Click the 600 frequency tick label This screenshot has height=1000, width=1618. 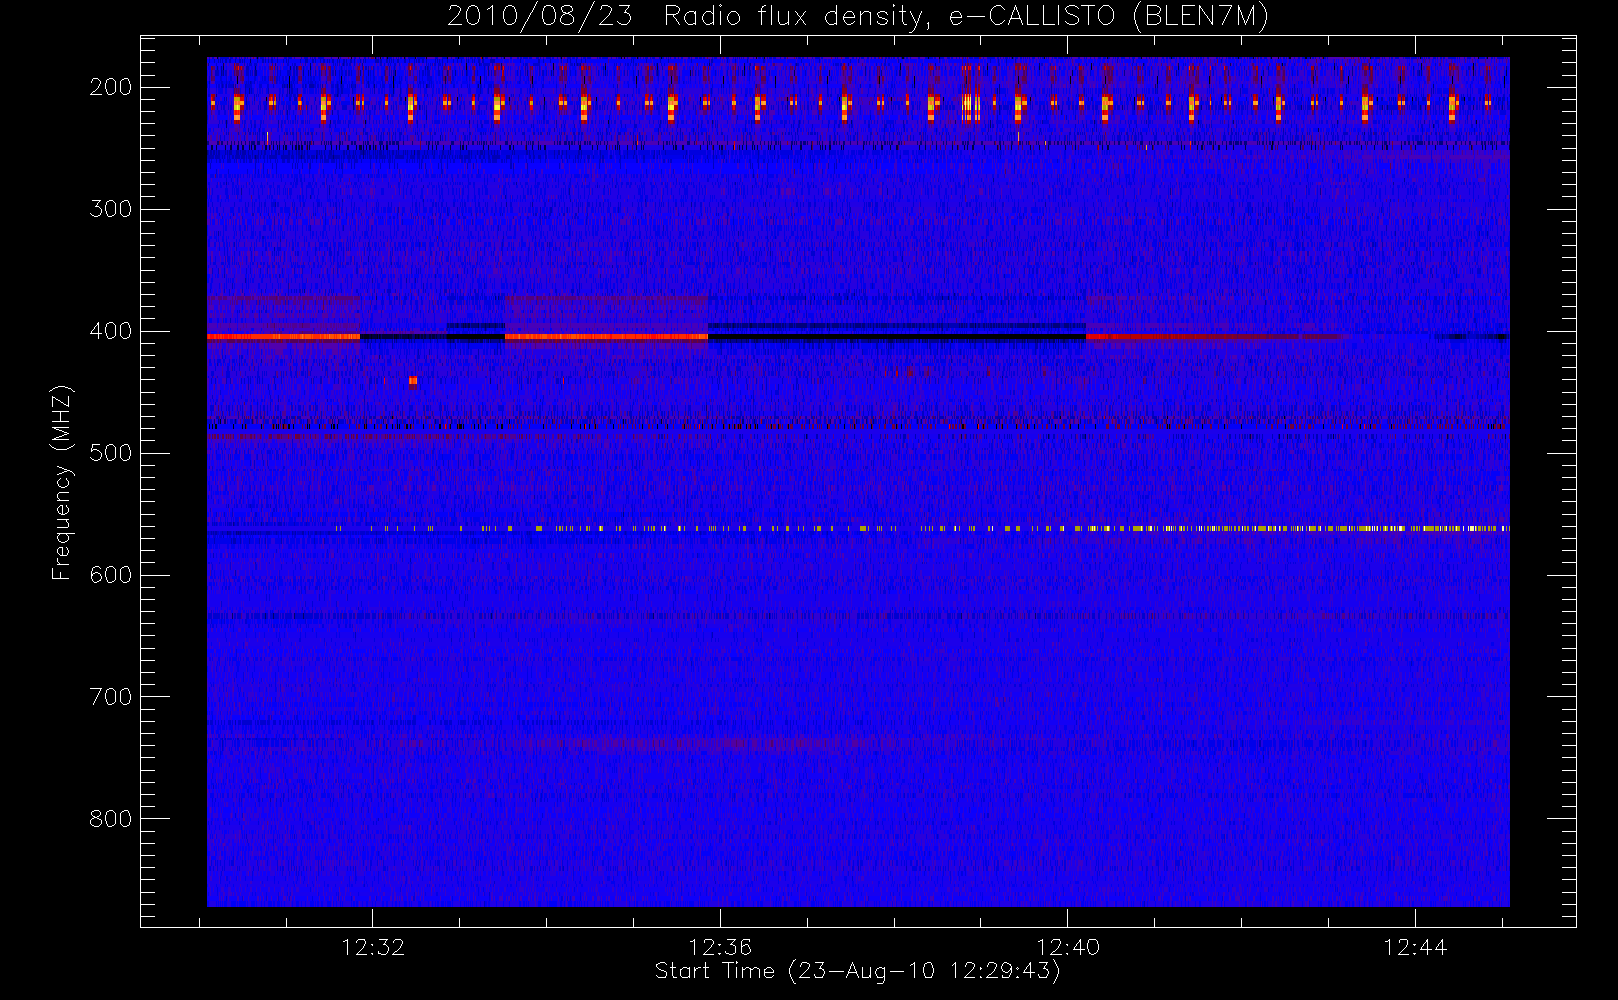pos(111,575)
